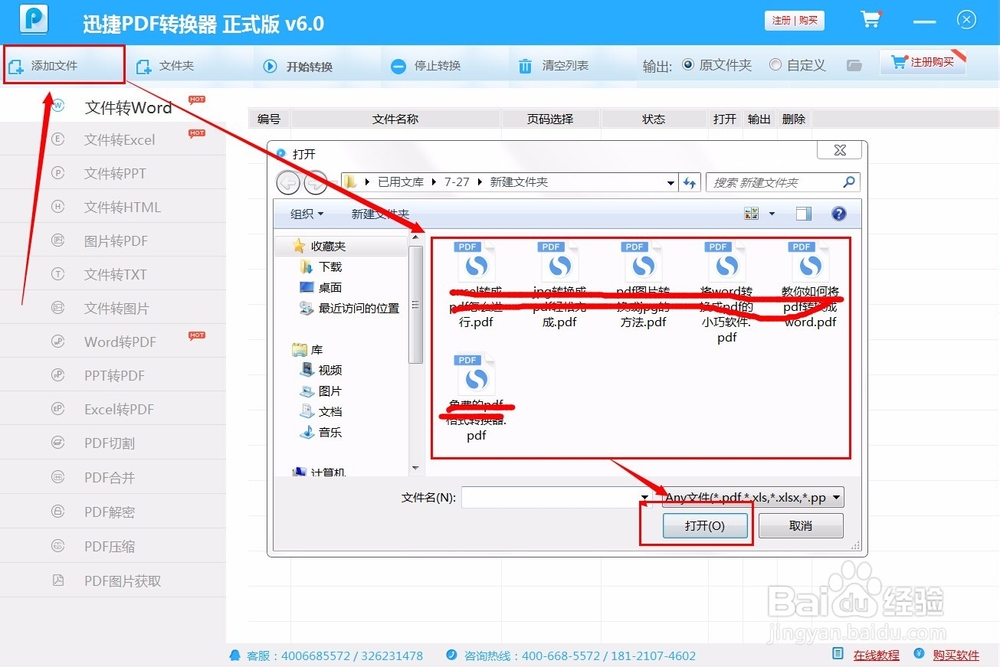Open the output folder browse icon
The image size is (1000, 667).
pyautogui.click(x=854, y=65)
